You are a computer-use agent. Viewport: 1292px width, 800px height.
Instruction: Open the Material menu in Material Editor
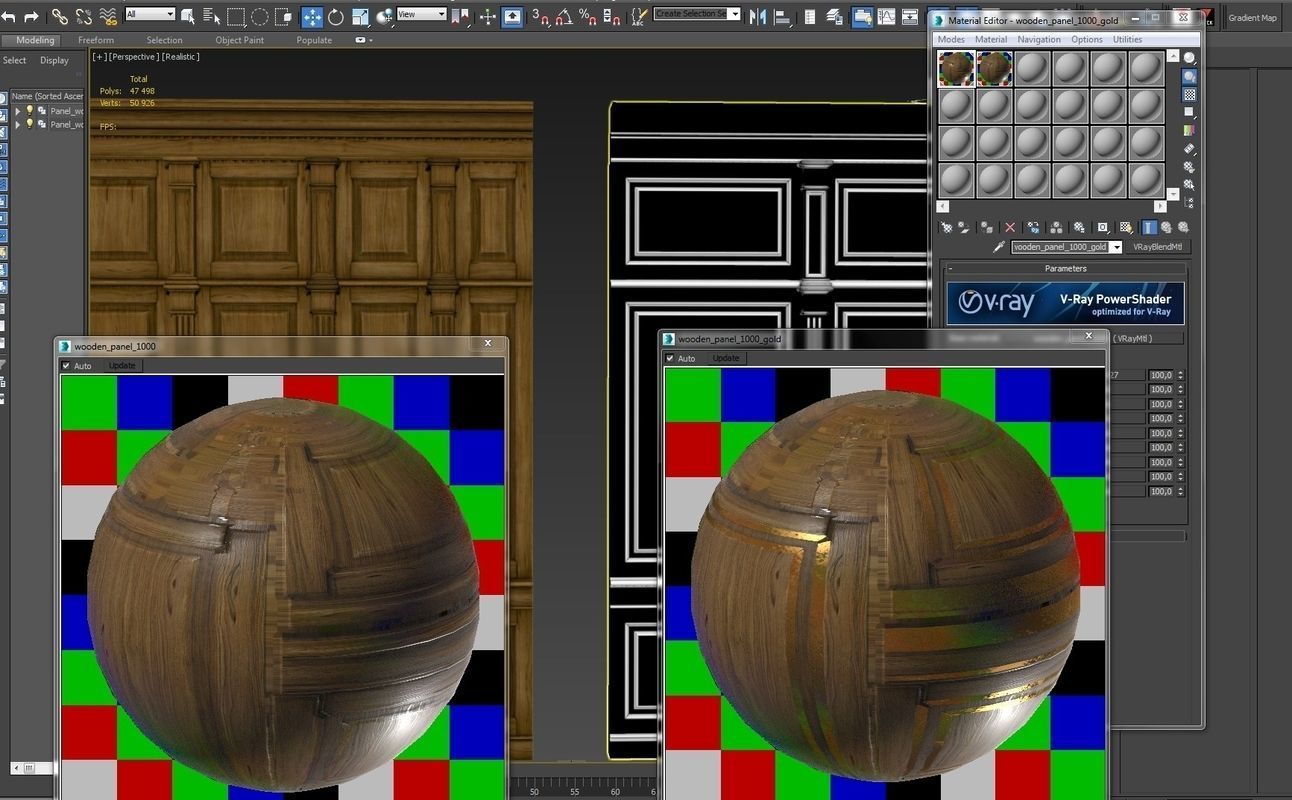coord(991,39)
